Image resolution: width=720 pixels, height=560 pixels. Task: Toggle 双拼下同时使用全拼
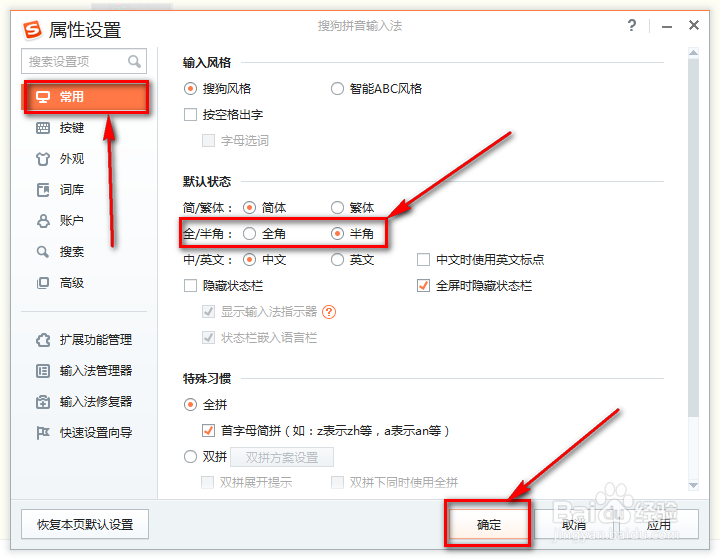point(338,482)
